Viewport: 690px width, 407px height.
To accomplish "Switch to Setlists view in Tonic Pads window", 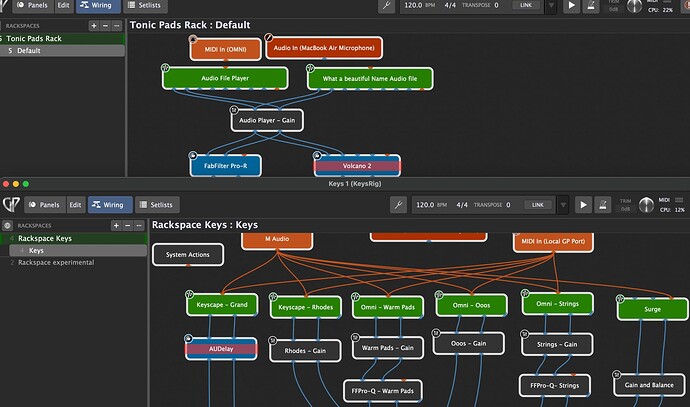I will click(145, 5).
